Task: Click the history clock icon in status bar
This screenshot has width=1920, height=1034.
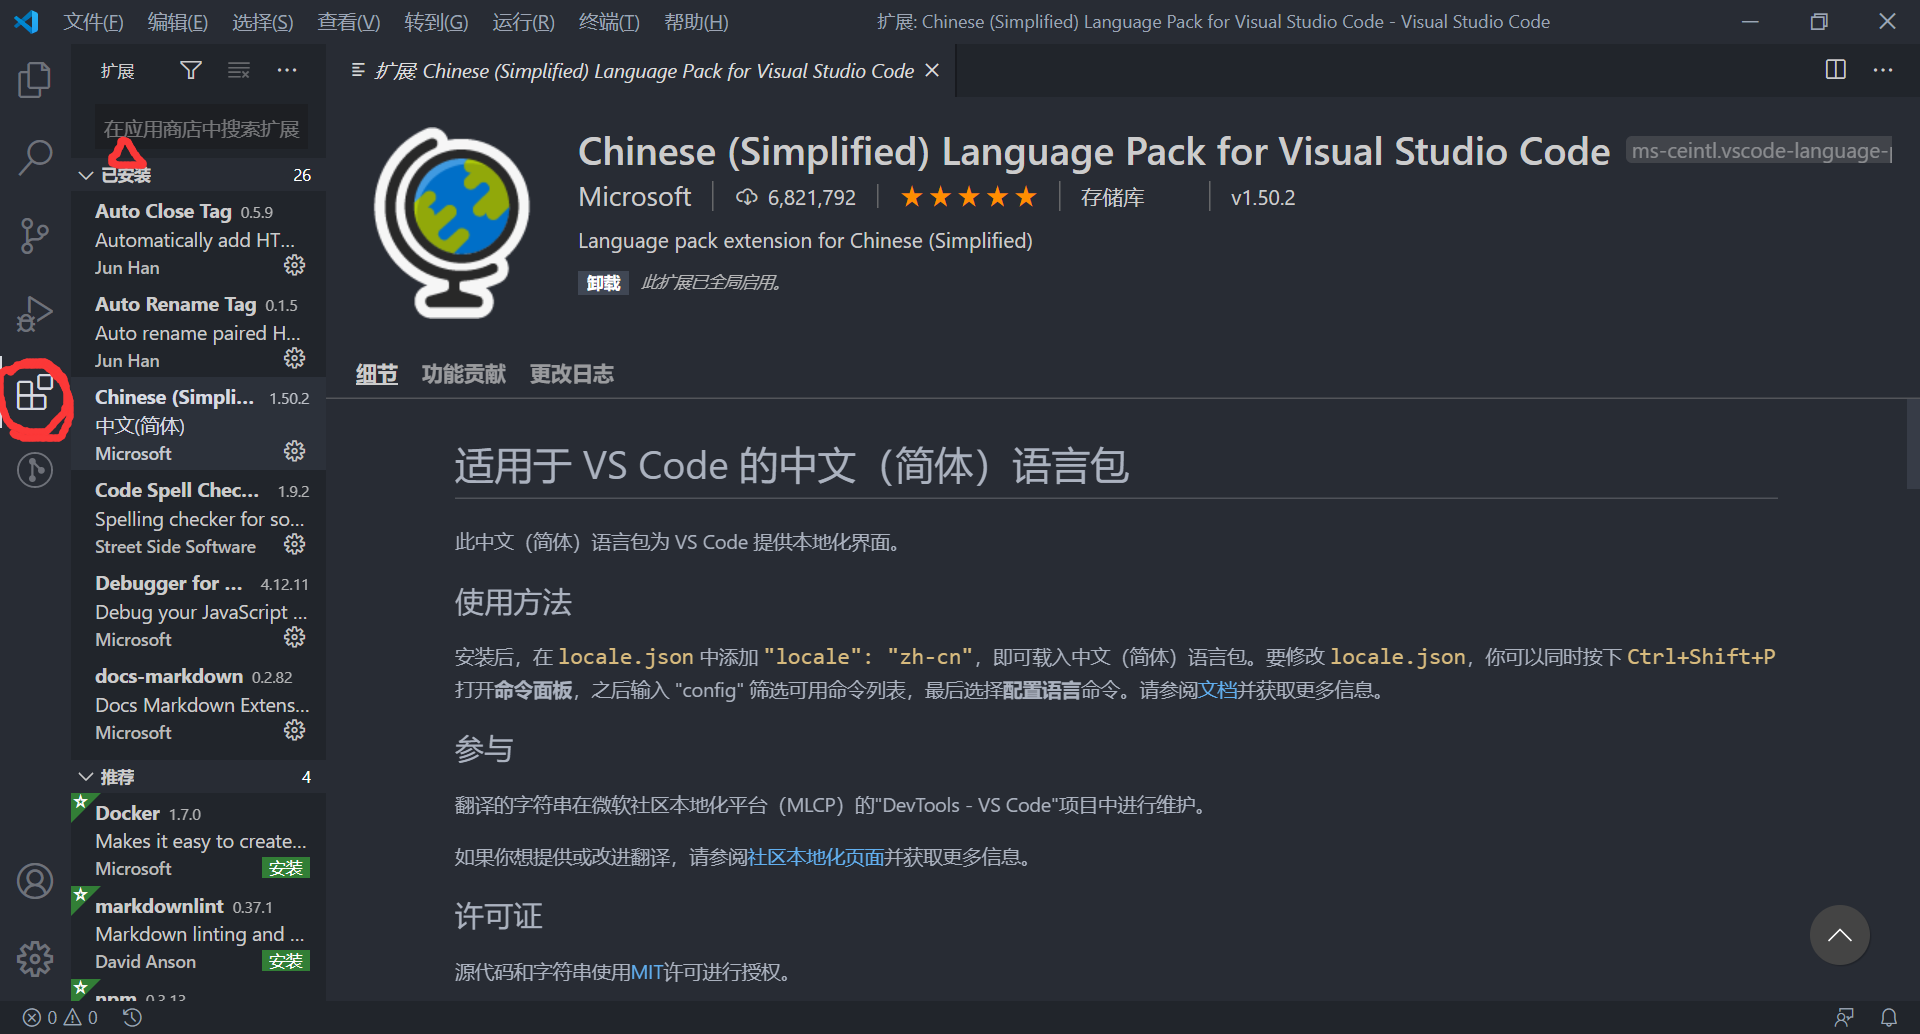Action: pos(132,1017)
